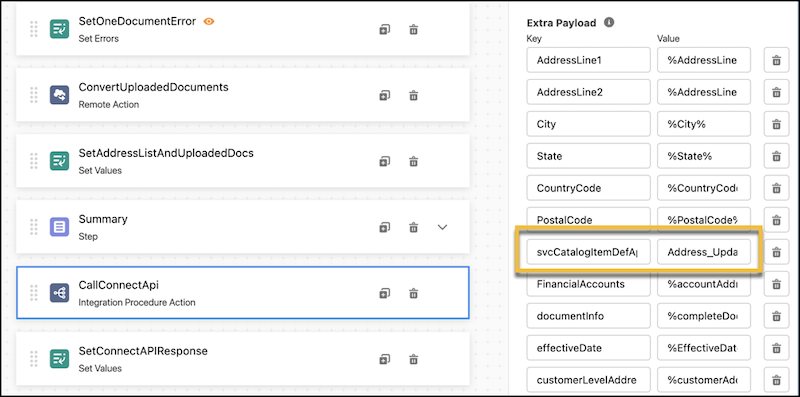Delete the svcCatalogItemDefApi payload row

[x=777, y=252]
